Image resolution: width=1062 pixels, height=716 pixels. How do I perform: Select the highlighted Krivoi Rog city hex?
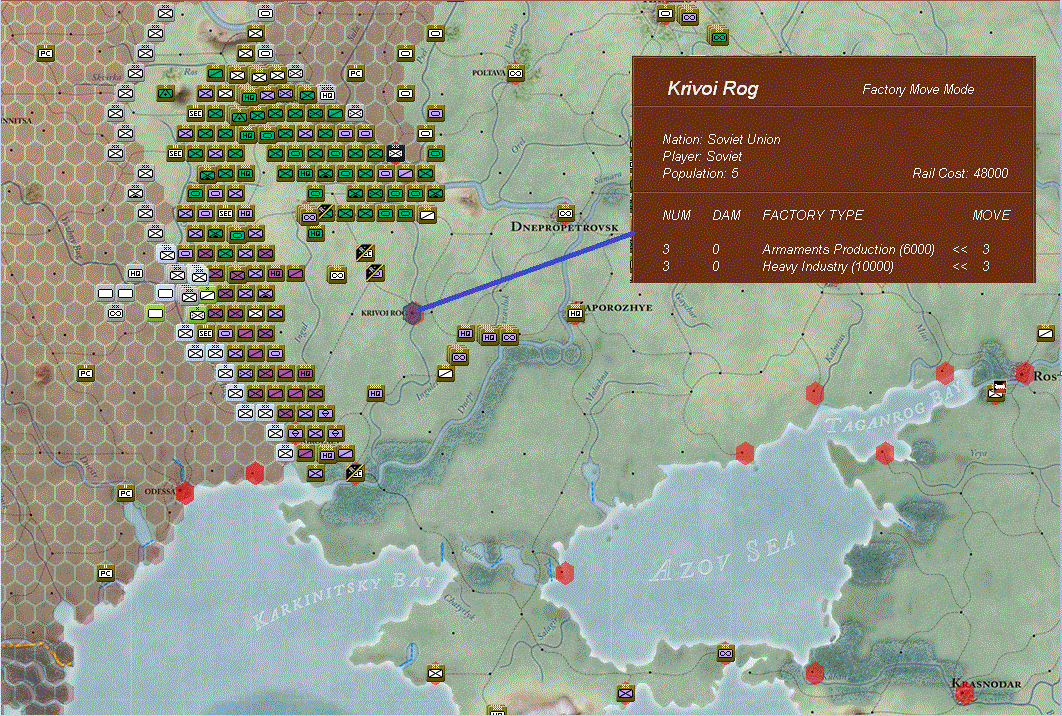(x=412, y=313)
